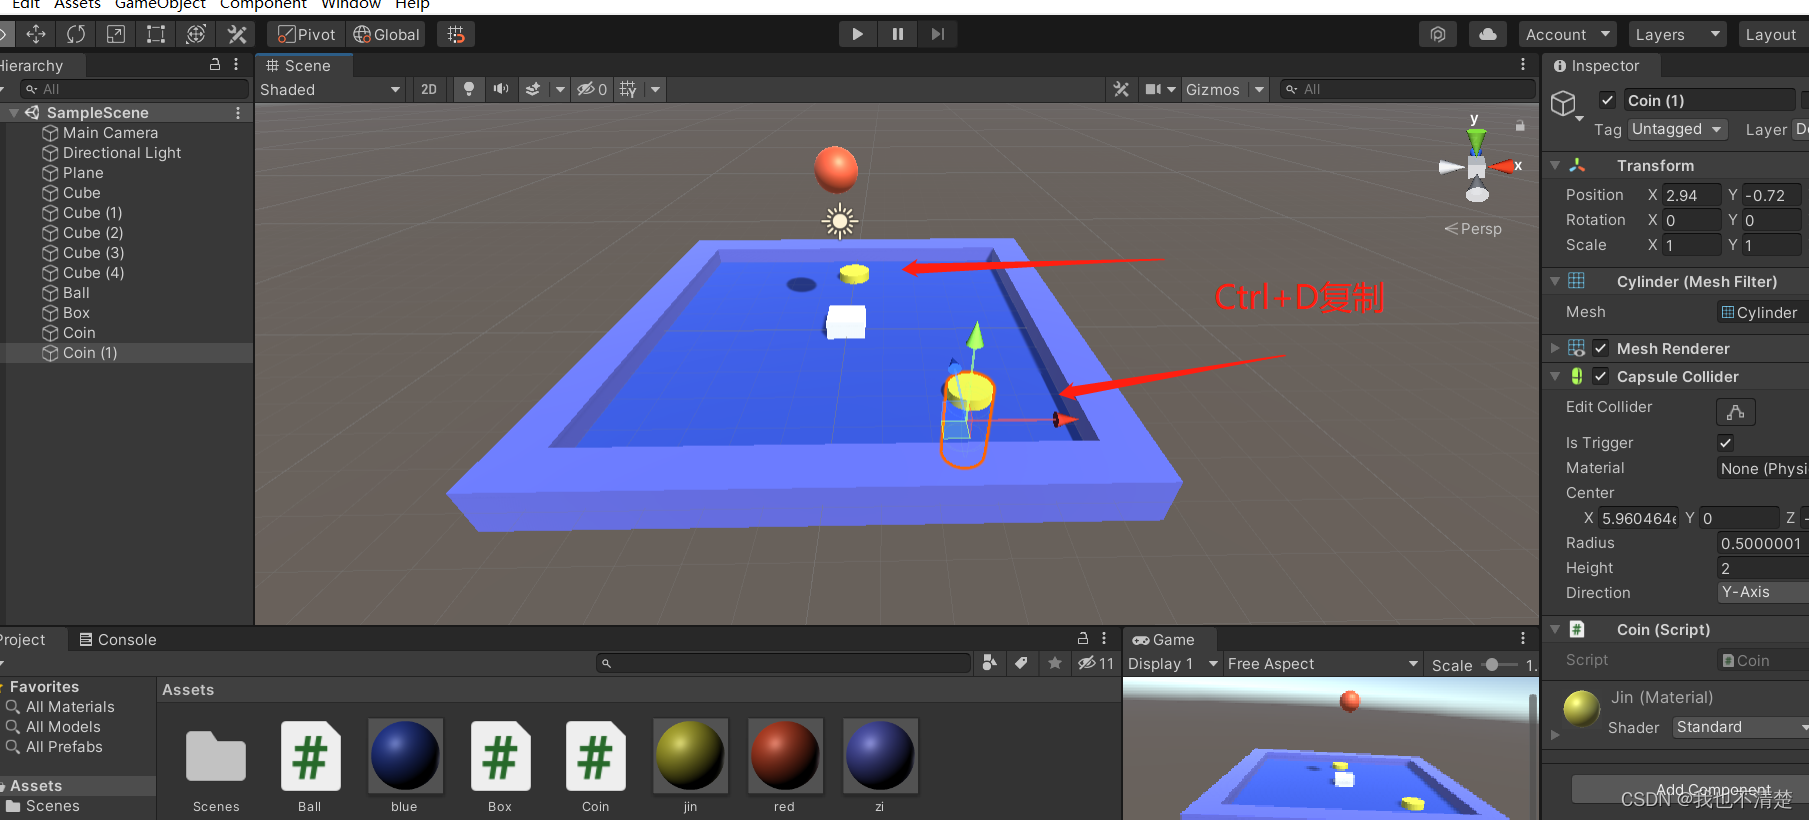Open the Shader Standard dropdown
Image resolution: width=1809 pixels, height=820 pixels.
(x=1740, y=727)
